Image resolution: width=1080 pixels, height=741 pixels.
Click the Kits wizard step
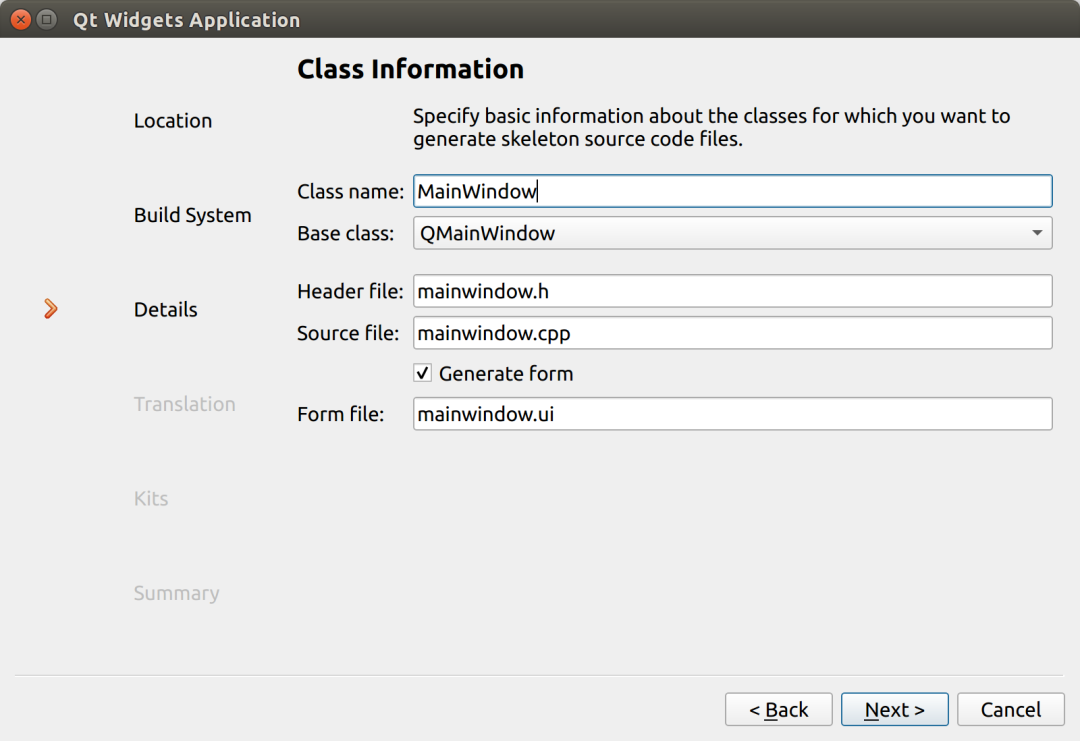point(151,499)
